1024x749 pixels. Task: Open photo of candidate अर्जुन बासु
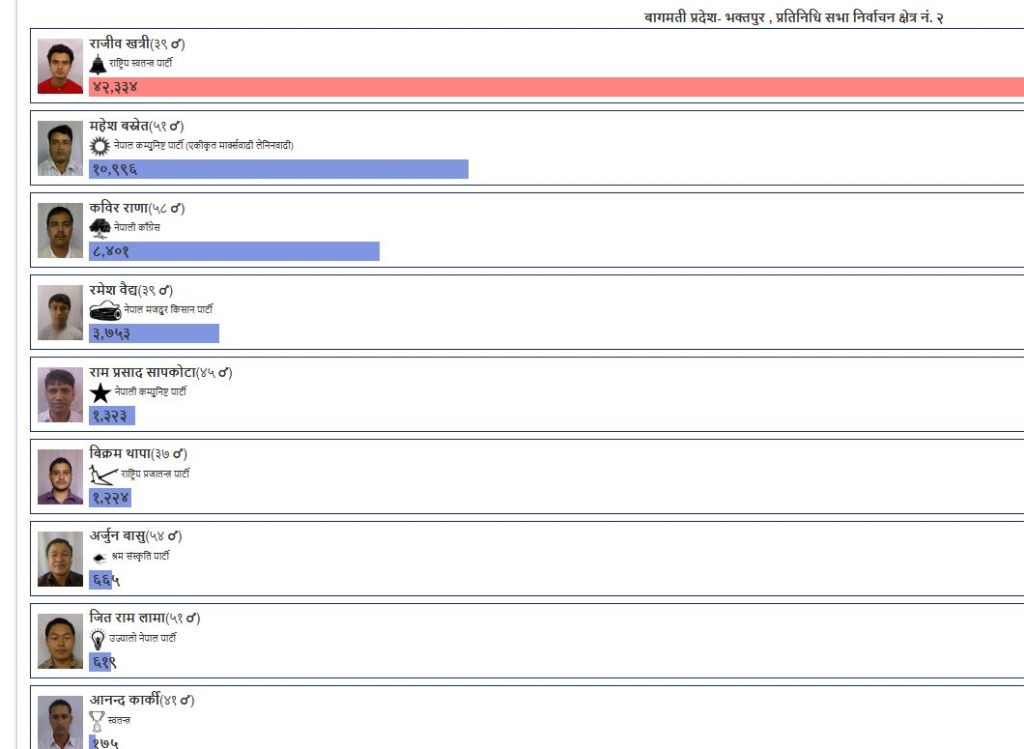(x=60, y=559)
